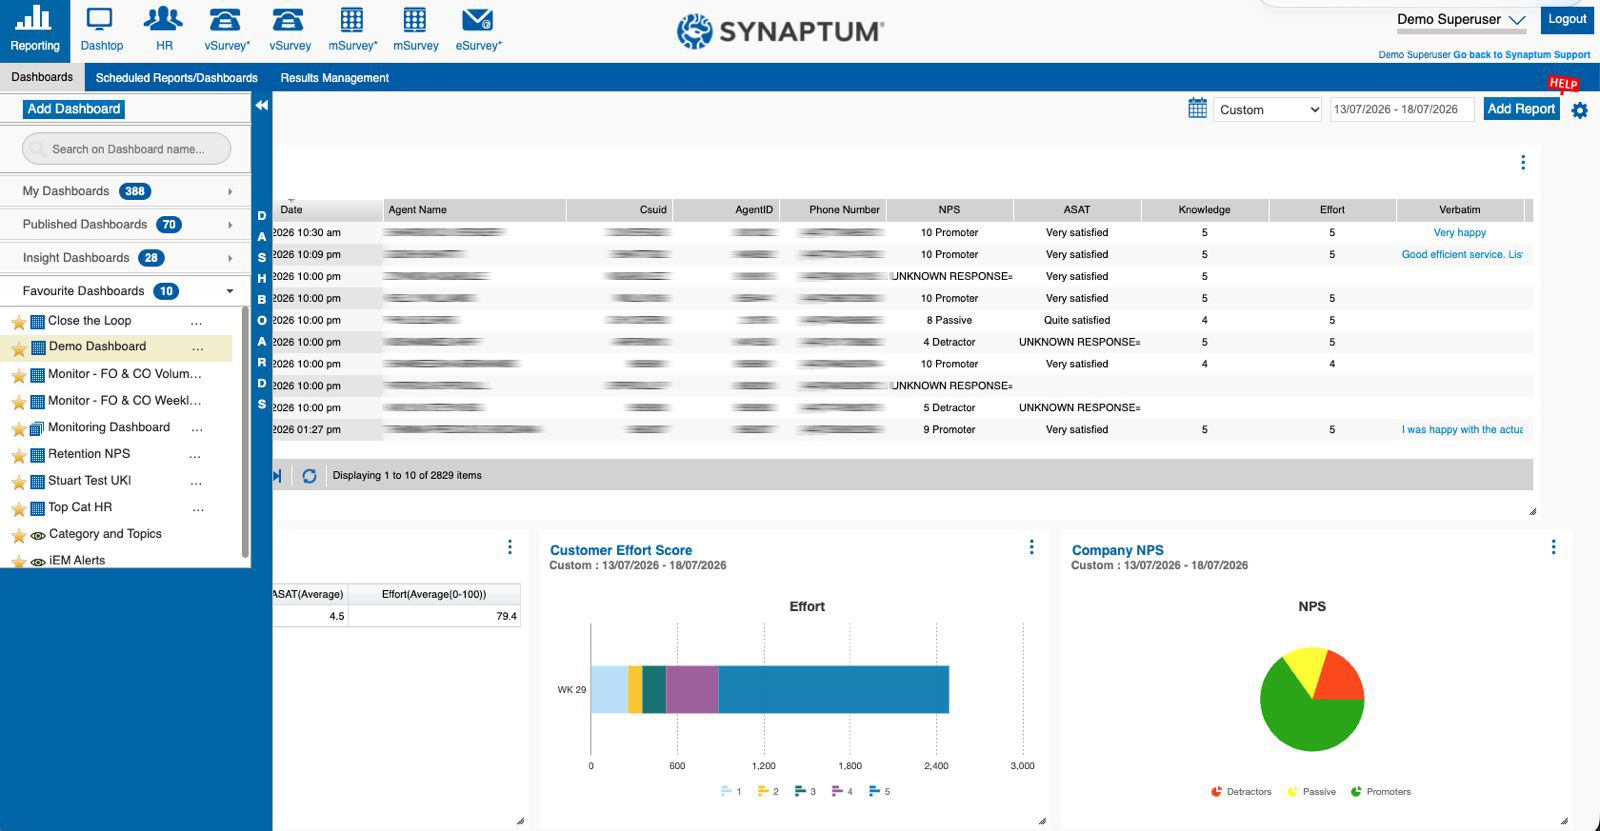The height and width of the screenshot is (831, 1600).
Task: Expand Published Dashboards section
Action: click(x=124, y=224)
